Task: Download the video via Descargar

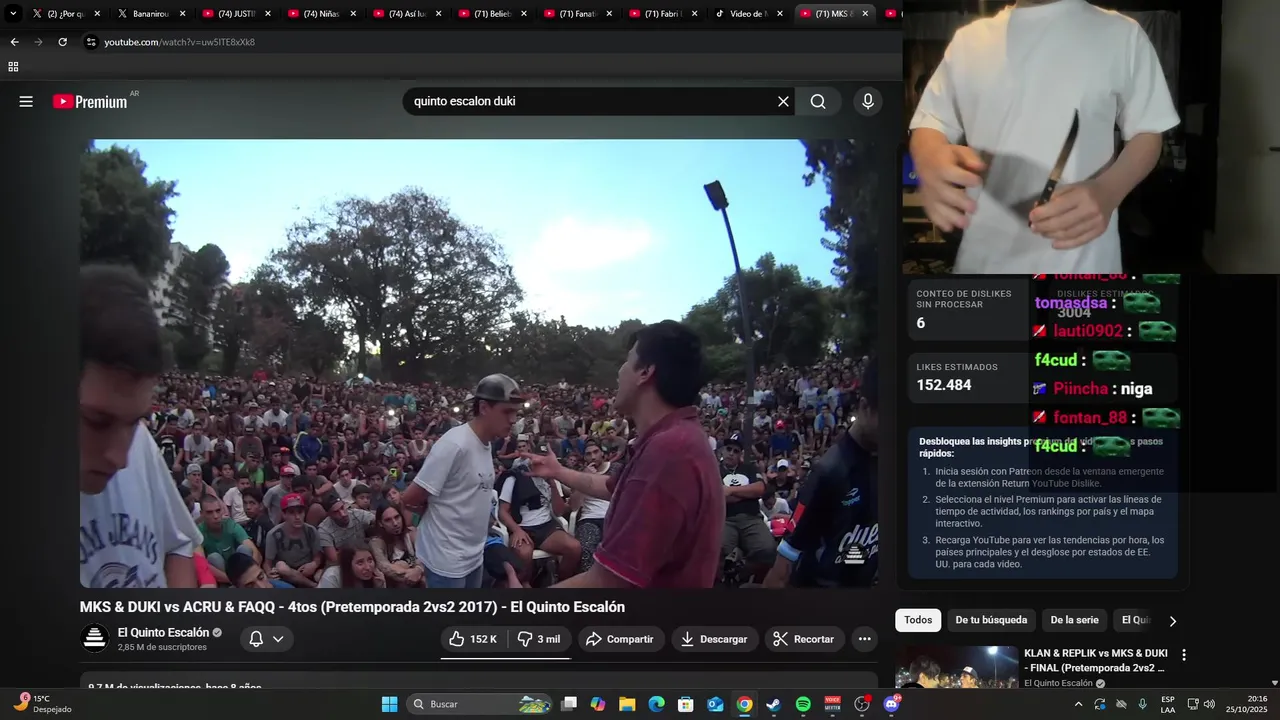Action: [x=714, y=639]
